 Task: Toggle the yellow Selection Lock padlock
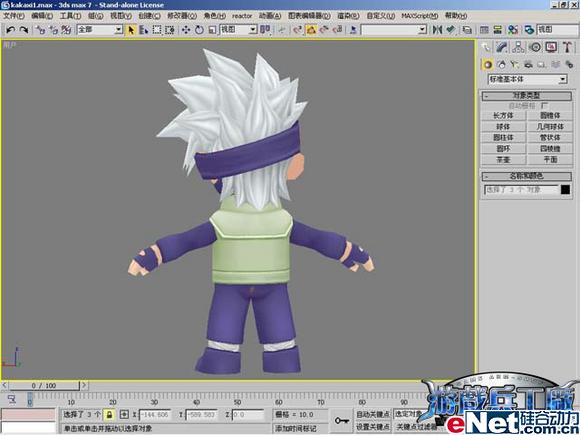click(x=109, y=415)
